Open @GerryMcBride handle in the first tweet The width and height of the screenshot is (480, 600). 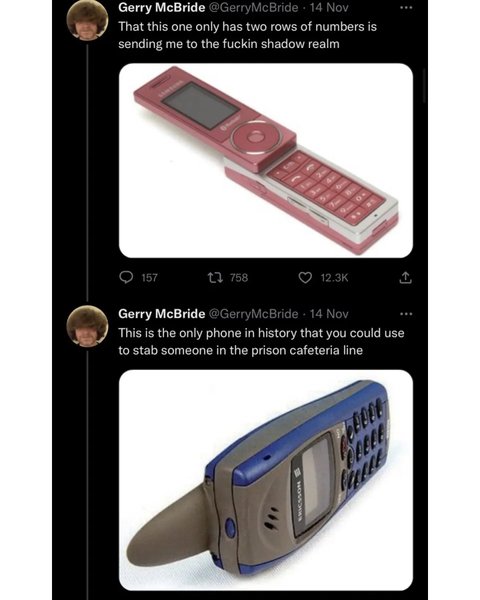[x=253, y=8]
